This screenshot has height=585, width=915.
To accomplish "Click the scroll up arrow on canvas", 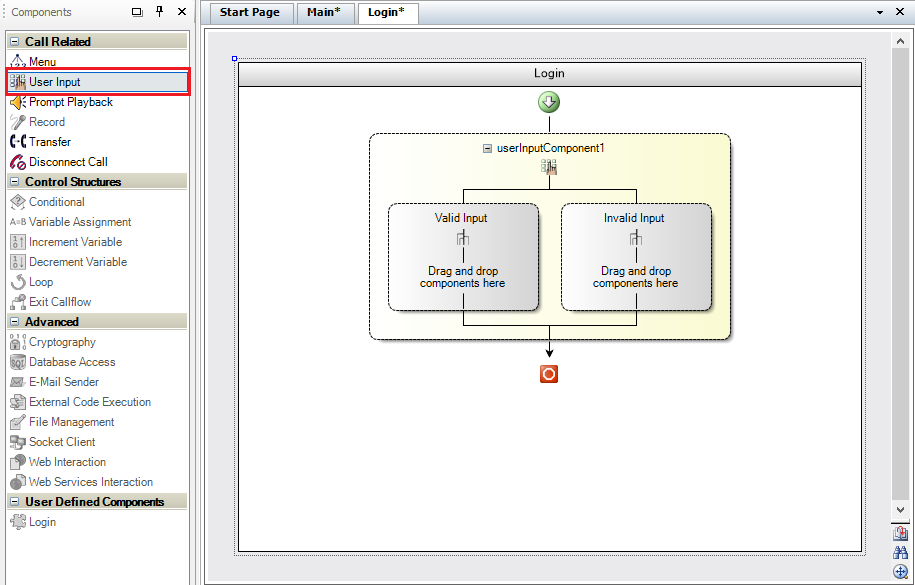I will [x=900, y=41].
